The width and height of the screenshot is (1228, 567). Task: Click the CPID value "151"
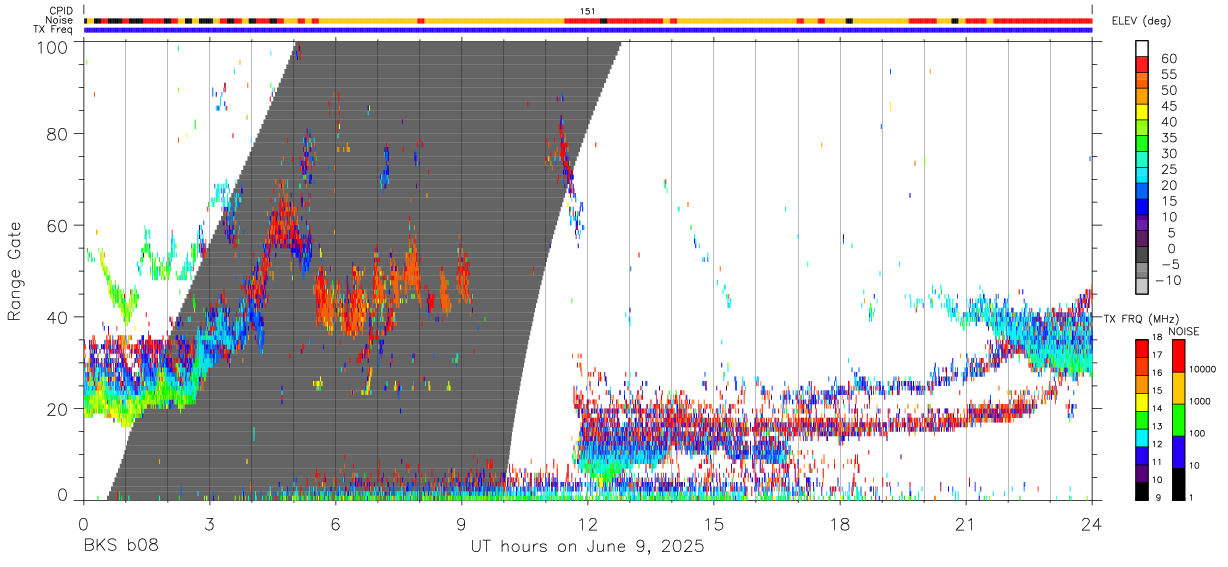588,11
